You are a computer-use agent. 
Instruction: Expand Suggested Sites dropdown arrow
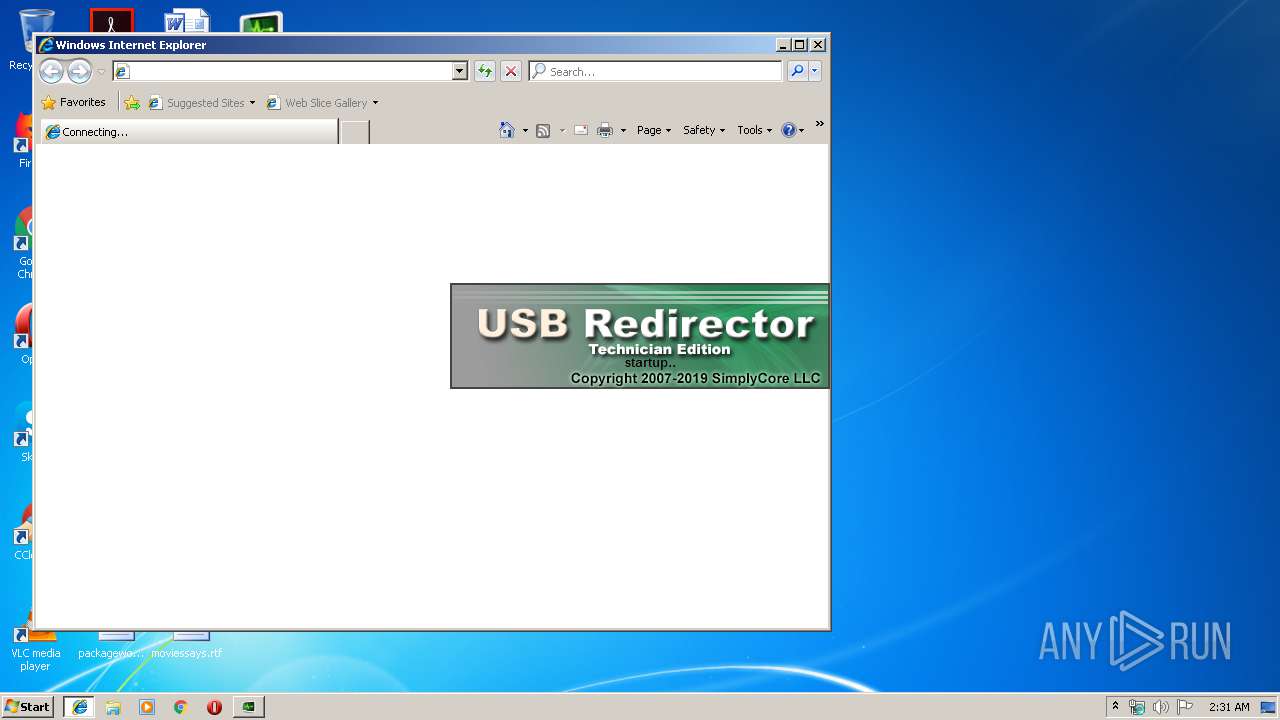pos(252,103)
